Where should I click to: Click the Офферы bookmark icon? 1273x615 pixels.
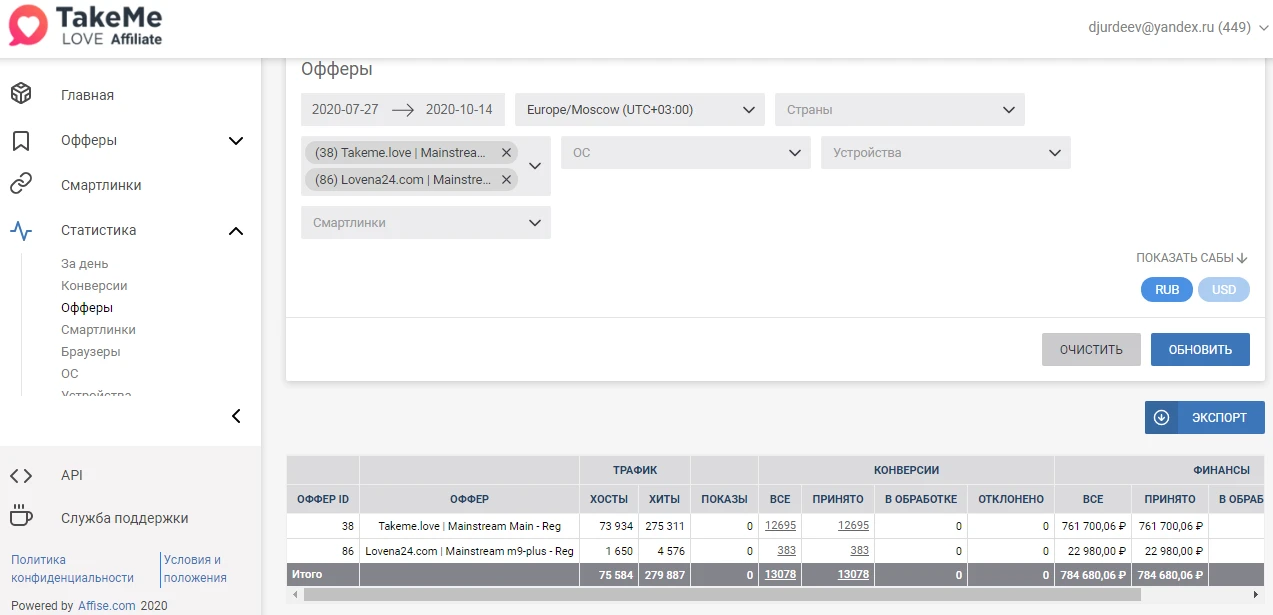point(21,140)
